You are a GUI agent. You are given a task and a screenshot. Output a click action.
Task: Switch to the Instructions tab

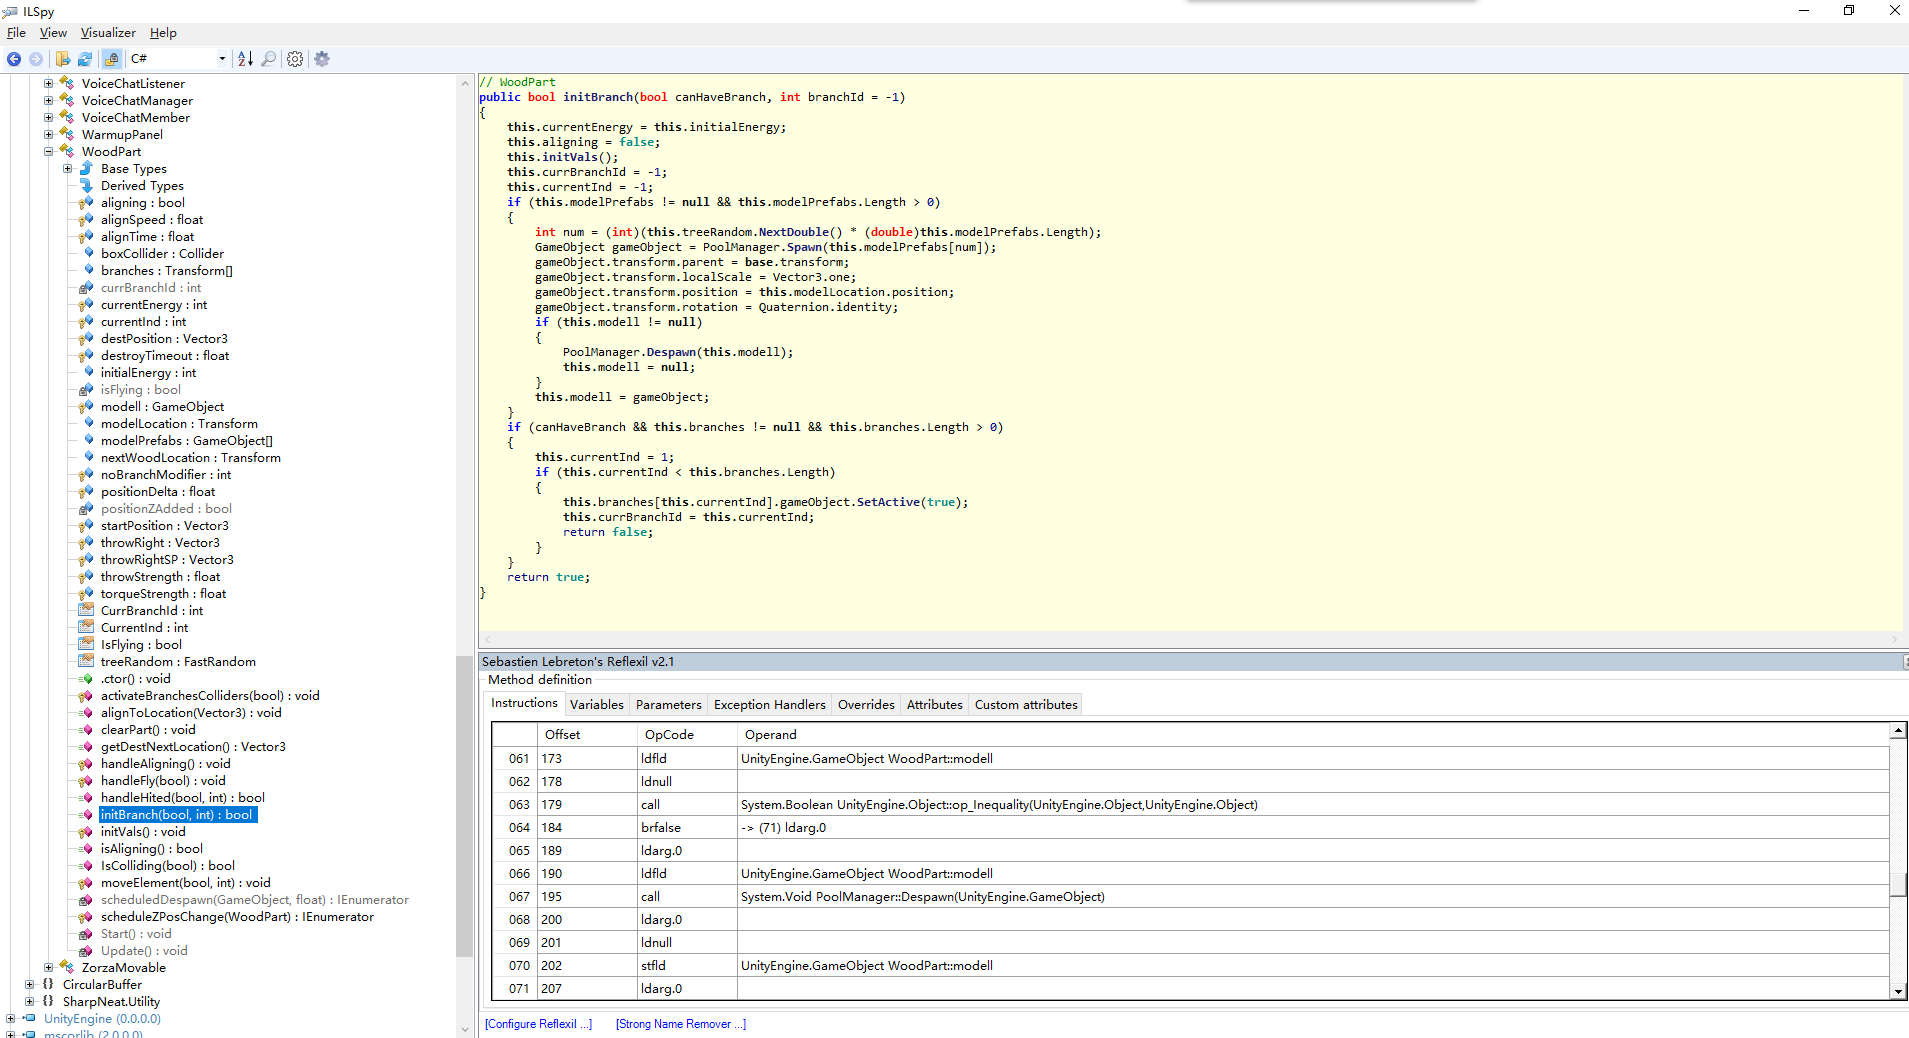coord(524,703)
